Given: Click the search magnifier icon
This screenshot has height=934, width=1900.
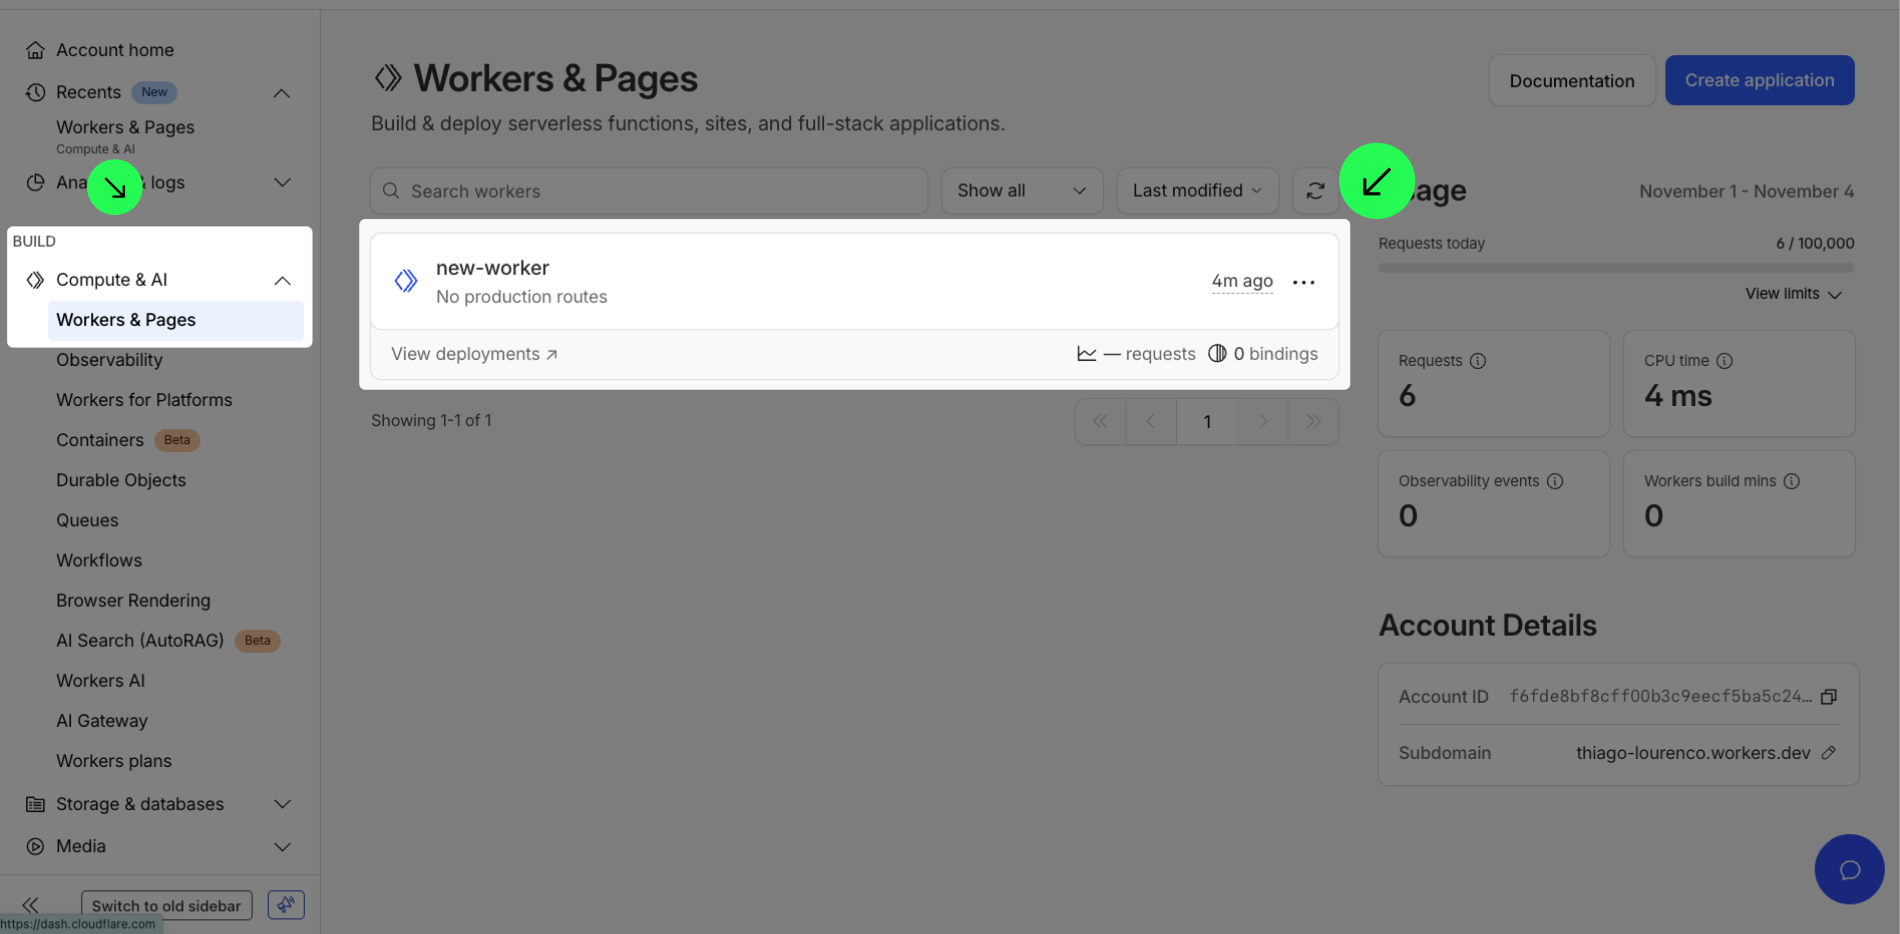Looking at the screenshot, I should point(391,191).
